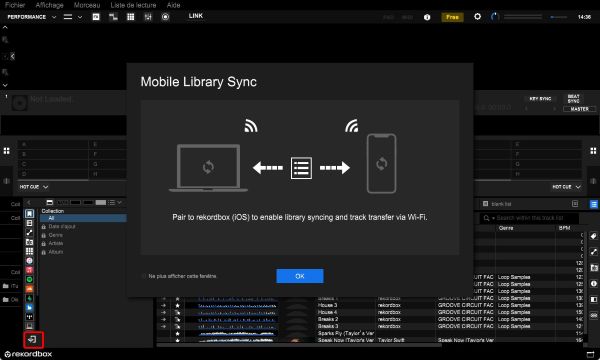Select the track 'House 3' in the list
Viewport: 600px width, 360px height.
(x=327, y=305)
